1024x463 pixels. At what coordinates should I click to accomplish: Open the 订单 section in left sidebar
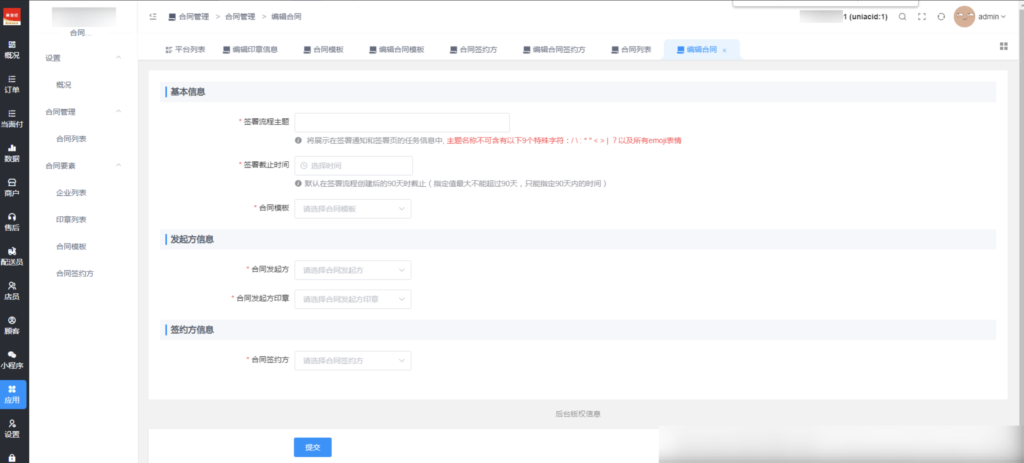[x=12, y=84]
